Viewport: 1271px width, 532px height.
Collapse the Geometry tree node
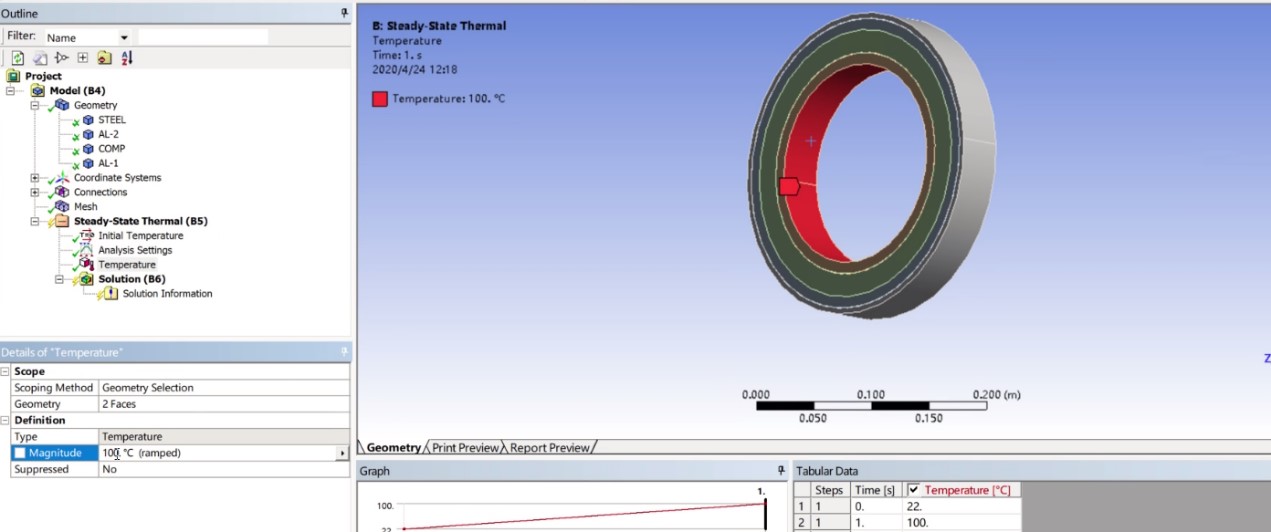(35, 105)
